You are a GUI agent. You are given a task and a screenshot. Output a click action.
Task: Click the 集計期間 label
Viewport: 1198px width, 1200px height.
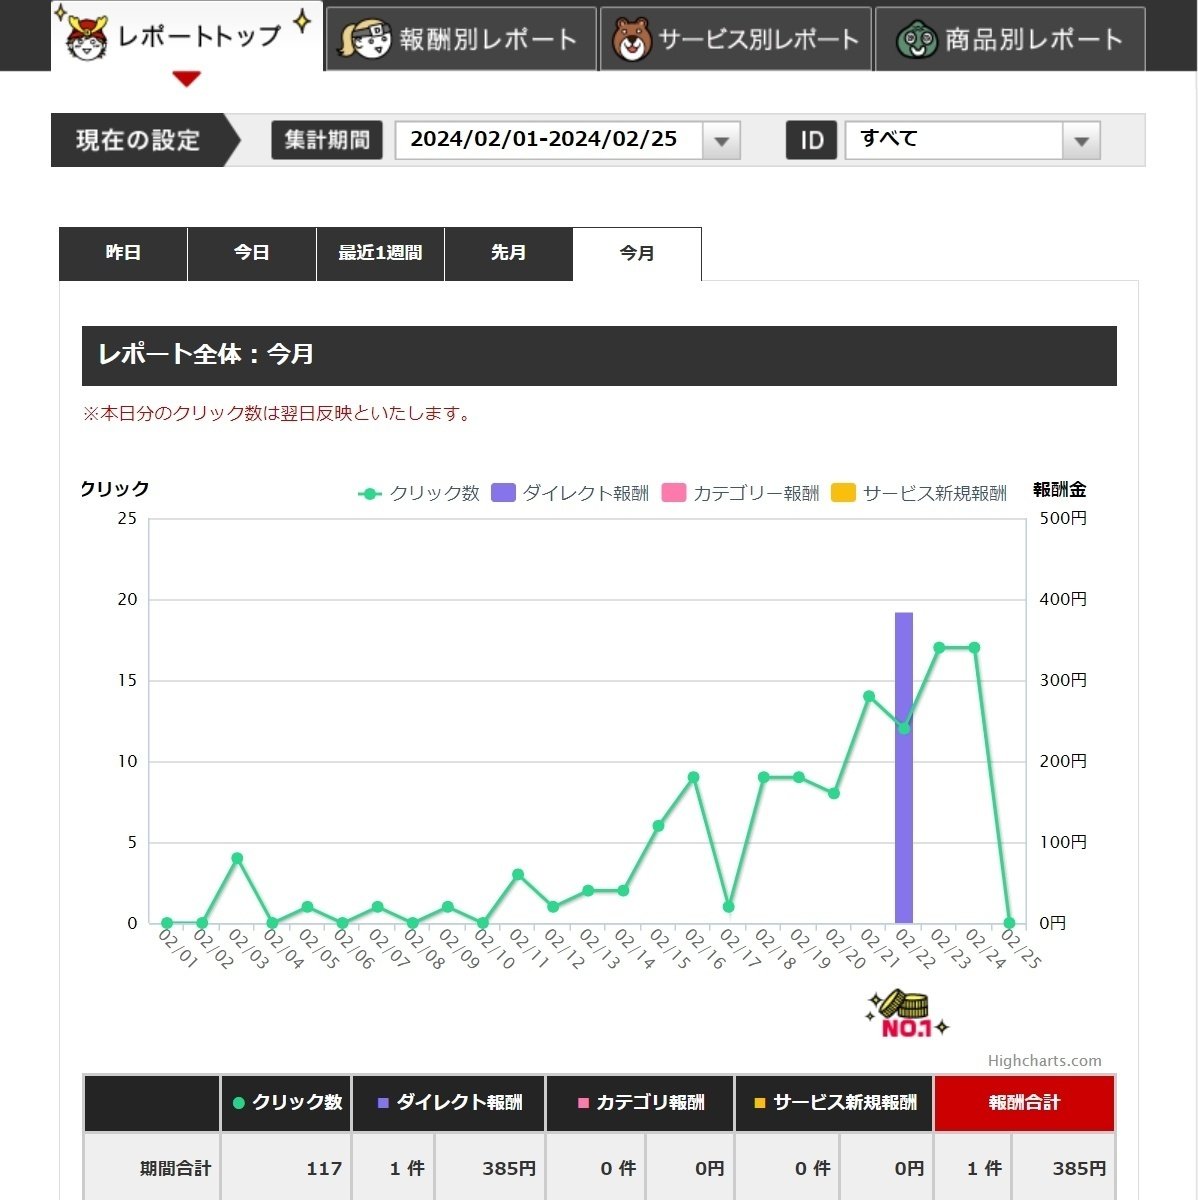(x=327, y=140)
